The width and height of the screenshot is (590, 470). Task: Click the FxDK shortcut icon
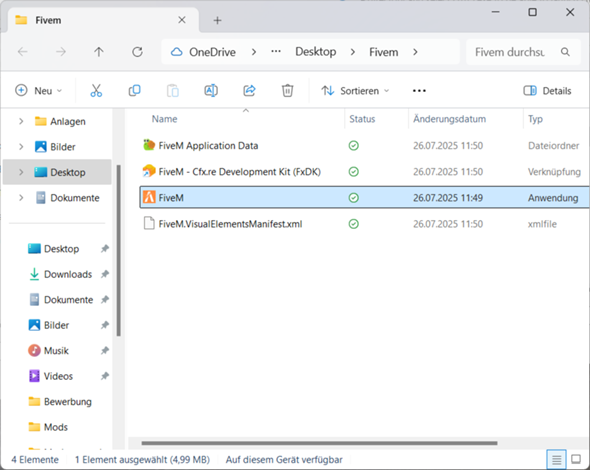(149, 171)
